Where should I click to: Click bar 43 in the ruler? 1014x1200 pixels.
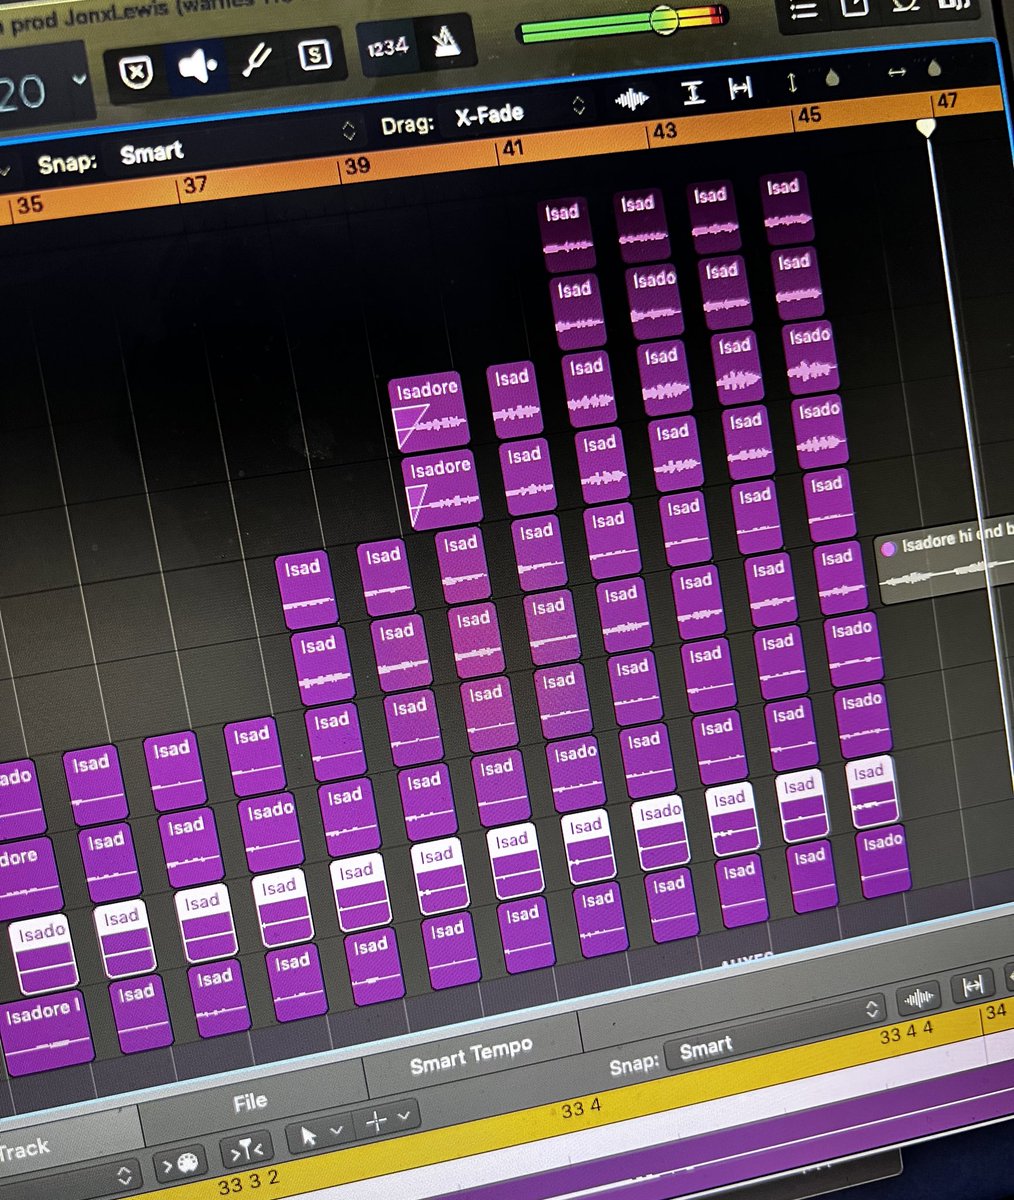pyautogui.click(x=664, y=131)
